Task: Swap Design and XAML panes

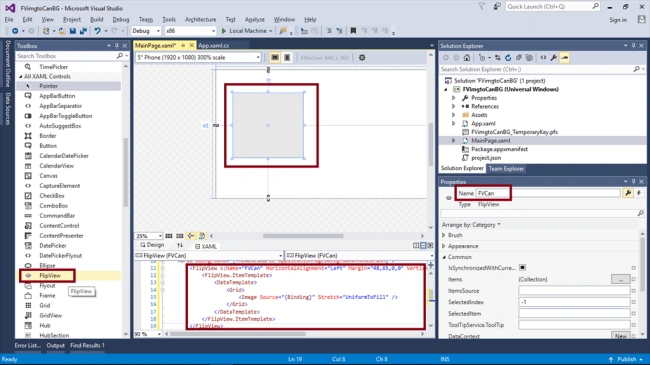Action: pyautogui.click(x=179, y=246)
